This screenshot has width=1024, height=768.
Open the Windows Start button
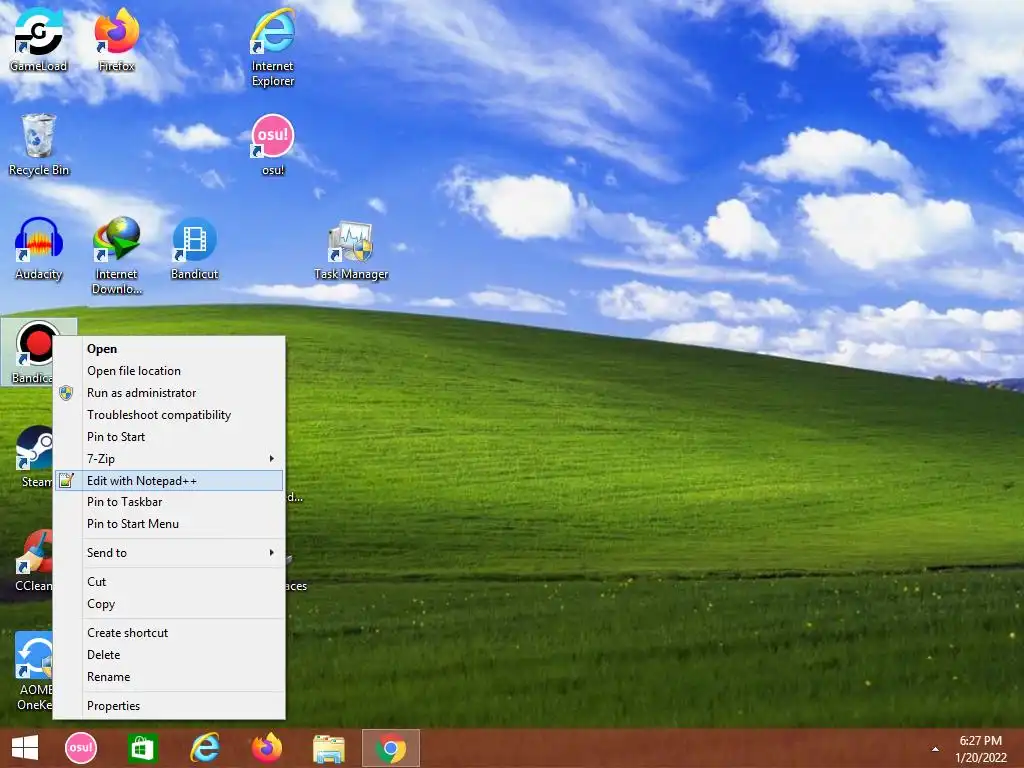pyautogui.click(x=25, y=748)
